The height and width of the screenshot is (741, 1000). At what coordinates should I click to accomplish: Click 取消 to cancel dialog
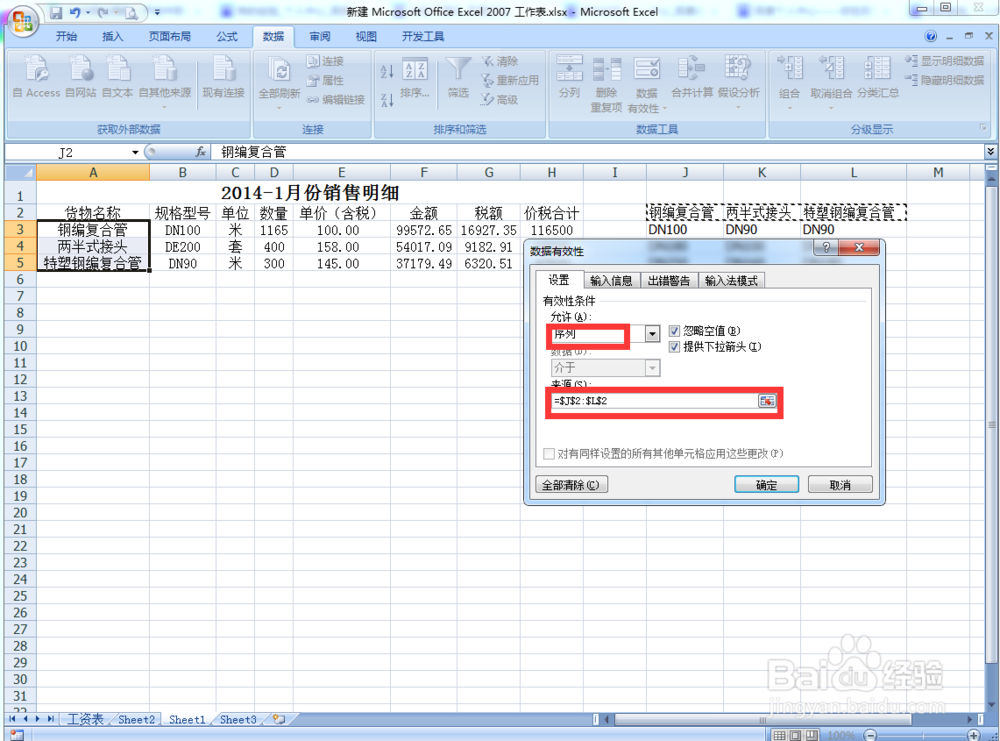pyautogui.click(x=840, y=485)
